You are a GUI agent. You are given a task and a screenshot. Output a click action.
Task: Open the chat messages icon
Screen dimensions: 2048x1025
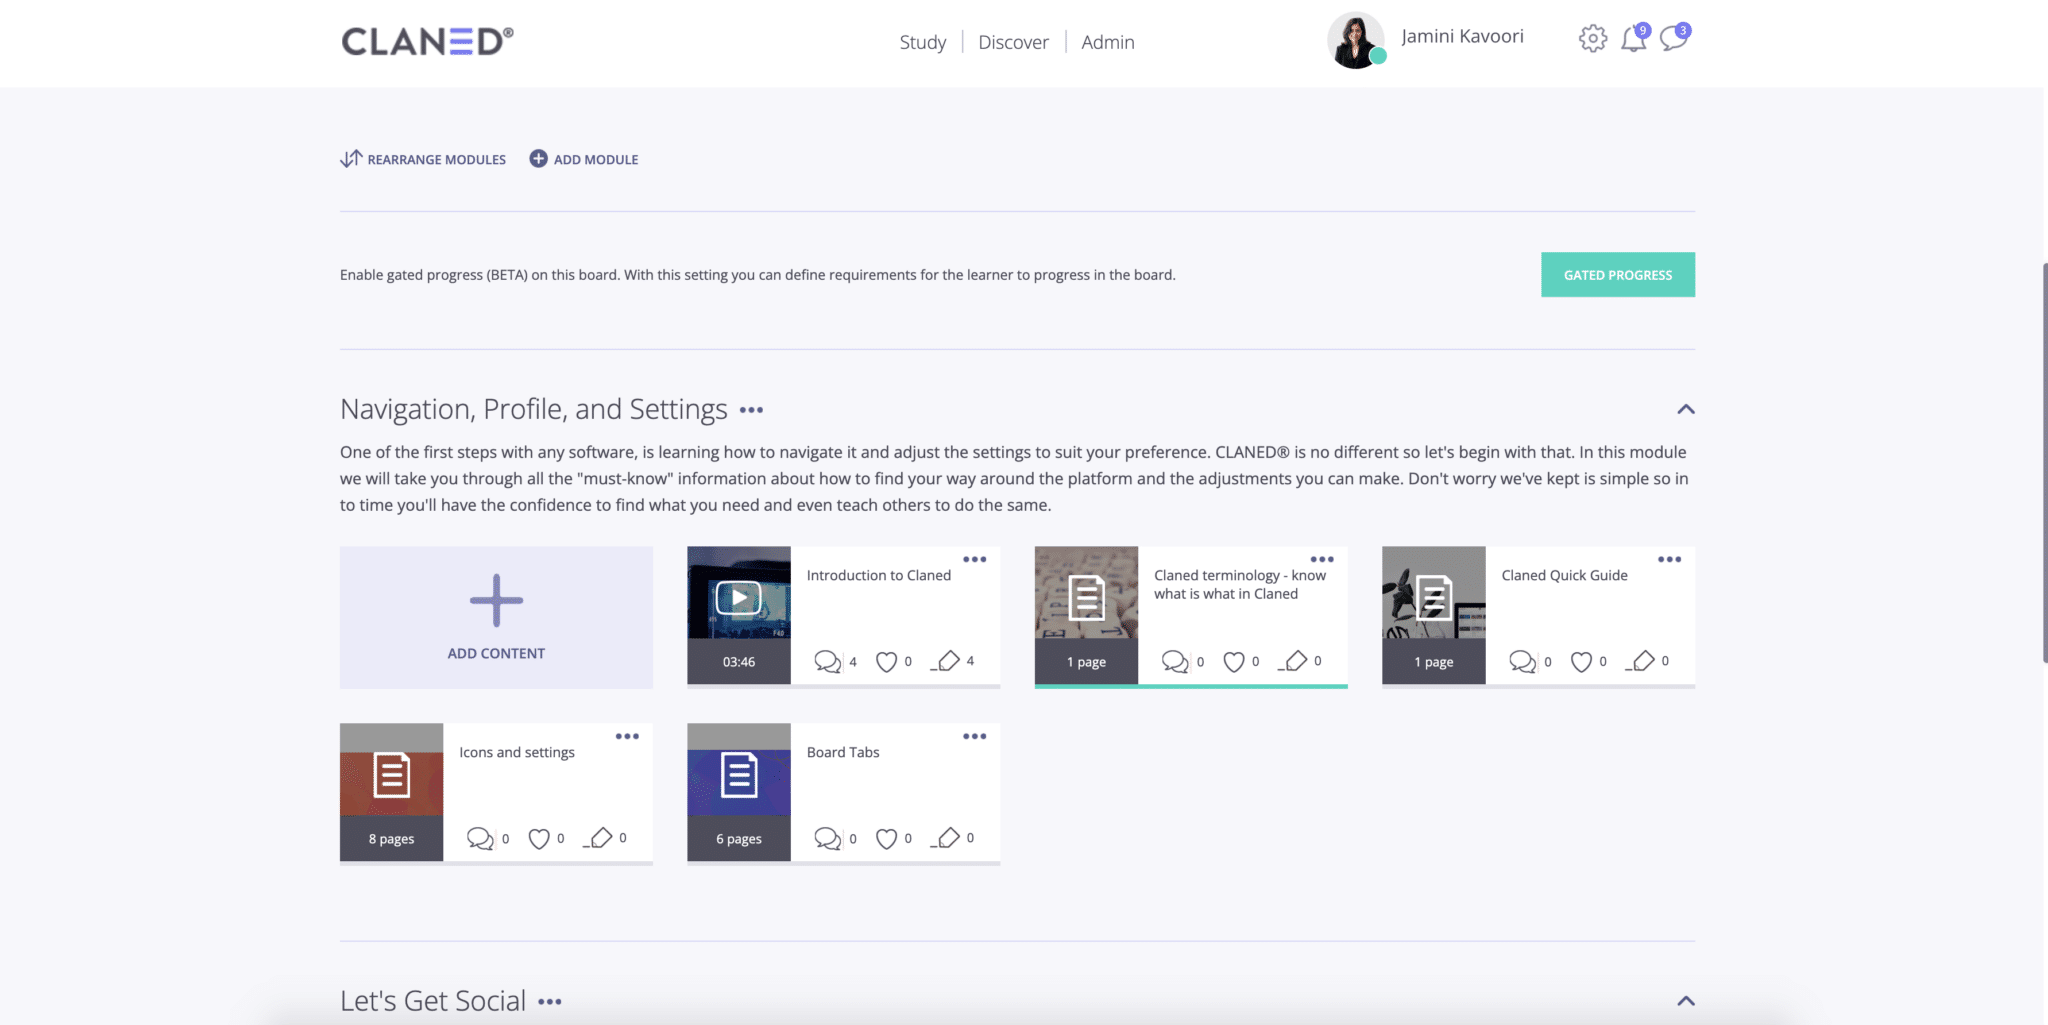pyautogui.click(x=1673, y=39)
